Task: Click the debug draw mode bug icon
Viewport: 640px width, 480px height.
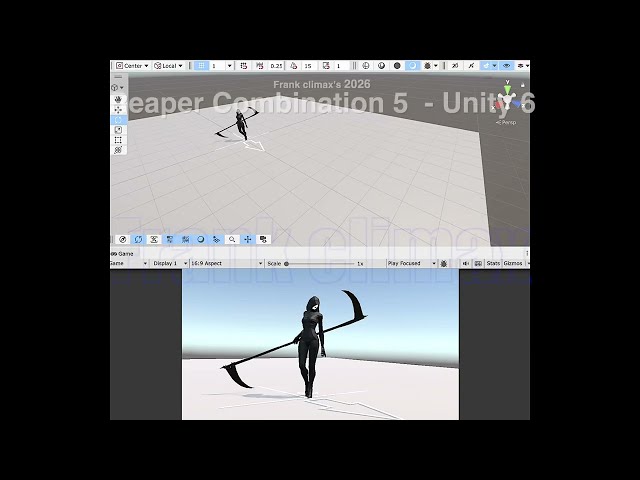Action: 427,66
